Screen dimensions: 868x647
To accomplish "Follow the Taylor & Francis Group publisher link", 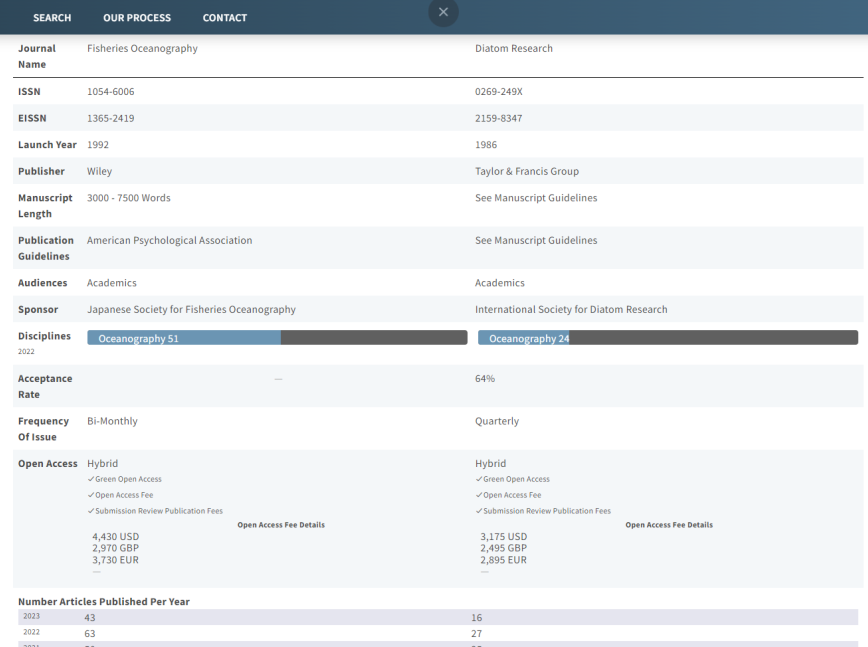I will tap(523, 170).
